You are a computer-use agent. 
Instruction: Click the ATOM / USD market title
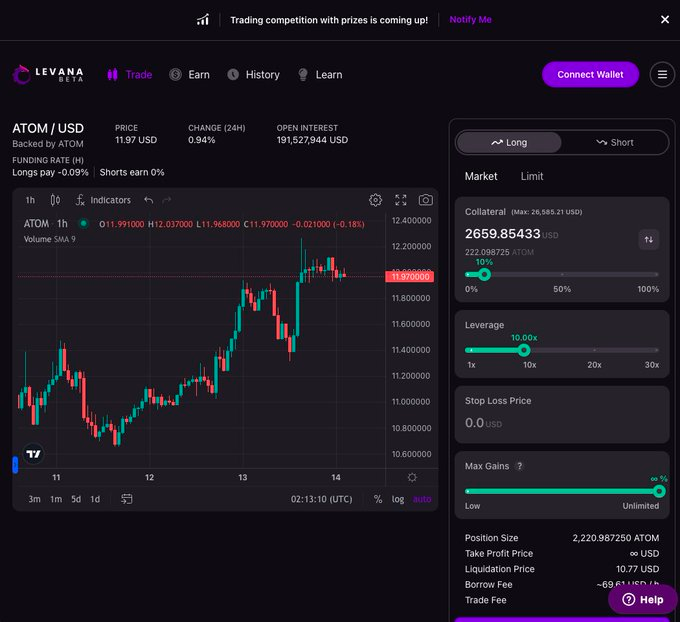point(48,128)
